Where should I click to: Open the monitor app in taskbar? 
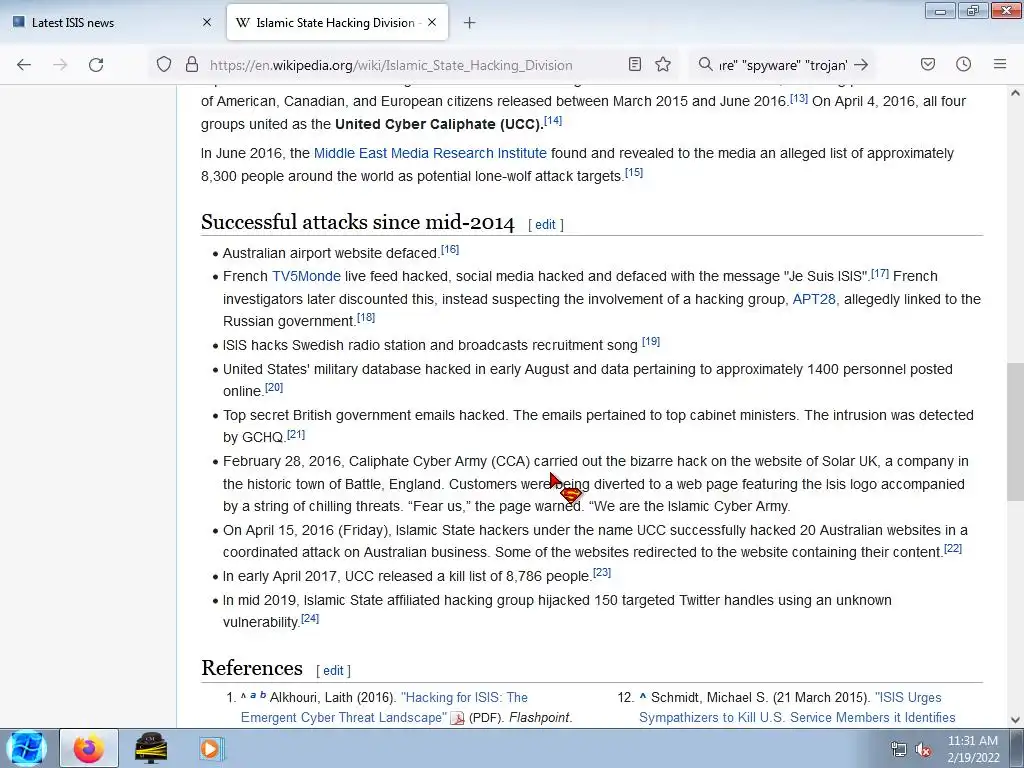pyautogui.click(x=151, y=748)
